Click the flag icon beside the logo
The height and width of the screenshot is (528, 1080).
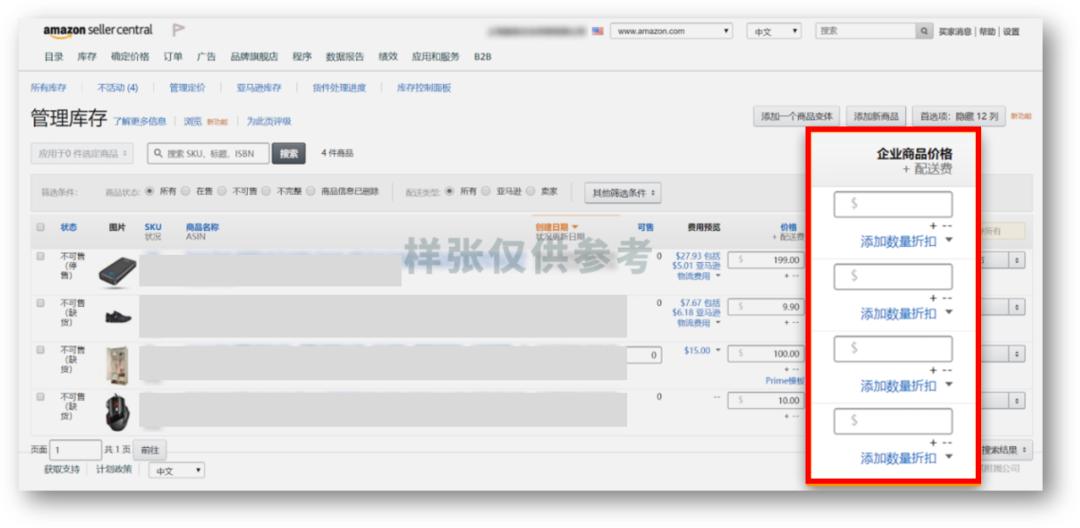coord(178,31)
